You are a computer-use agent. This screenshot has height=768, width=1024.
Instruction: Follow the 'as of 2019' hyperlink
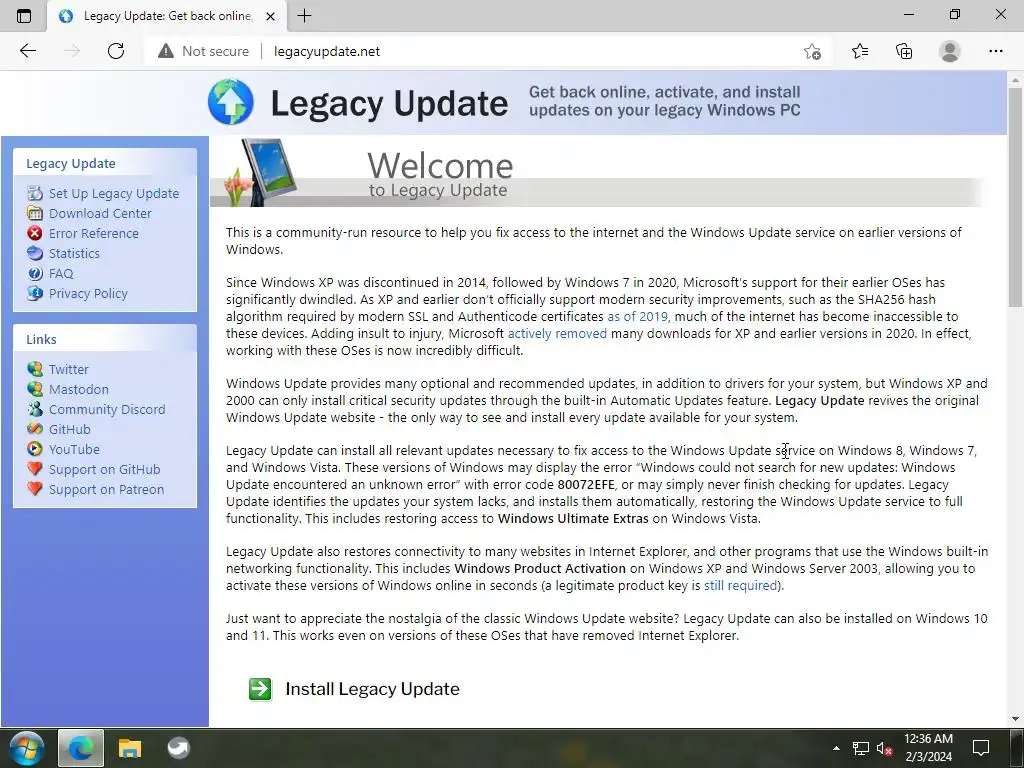[x=638, y=317]
